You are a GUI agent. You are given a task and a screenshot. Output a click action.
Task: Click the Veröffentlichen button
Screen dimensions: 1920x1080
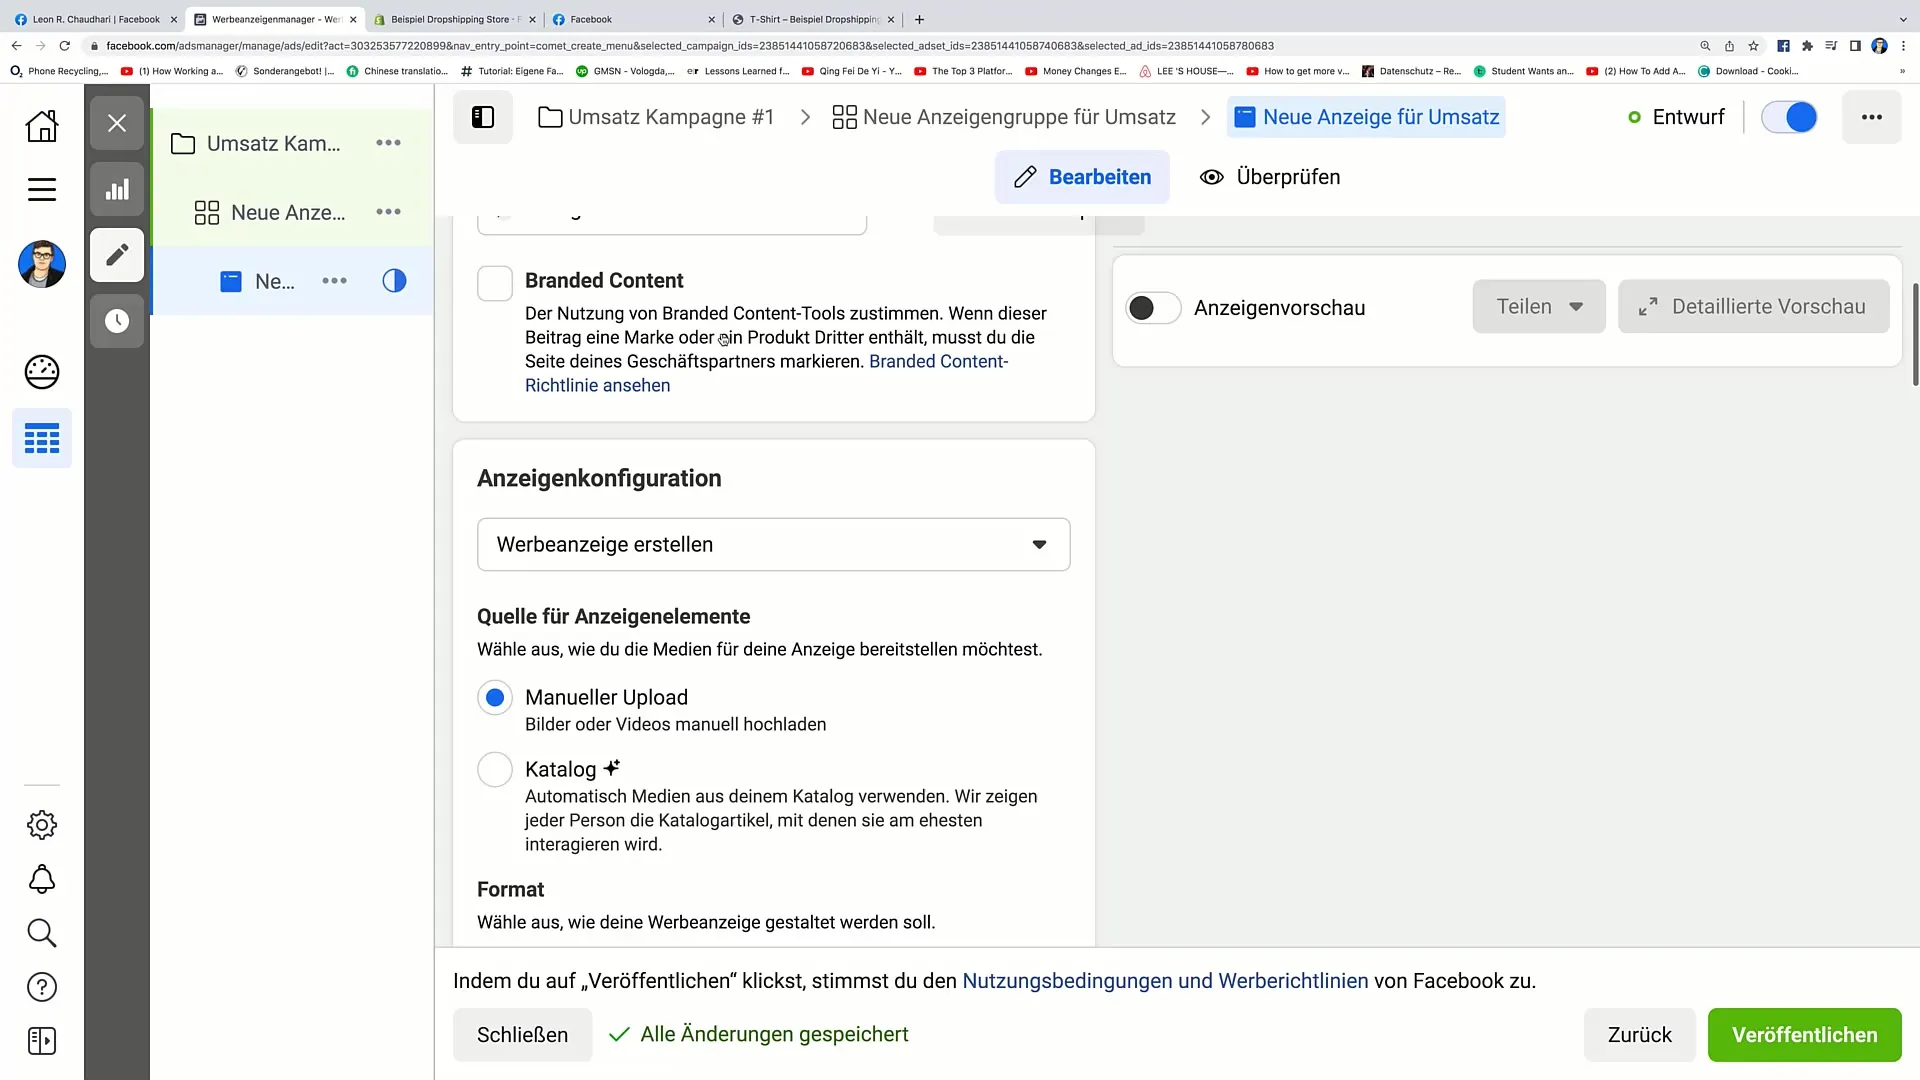coord(1805,1035)
